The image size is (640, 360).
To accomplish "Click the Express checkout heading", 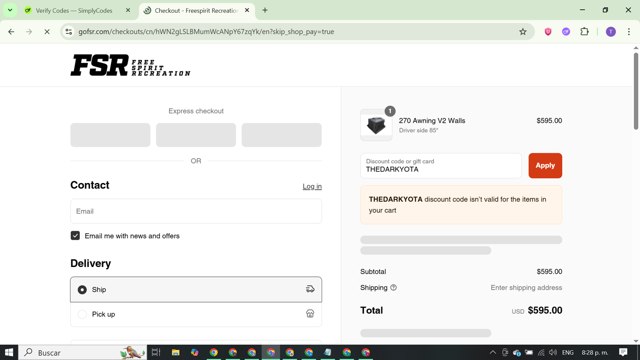I will 196,111.
